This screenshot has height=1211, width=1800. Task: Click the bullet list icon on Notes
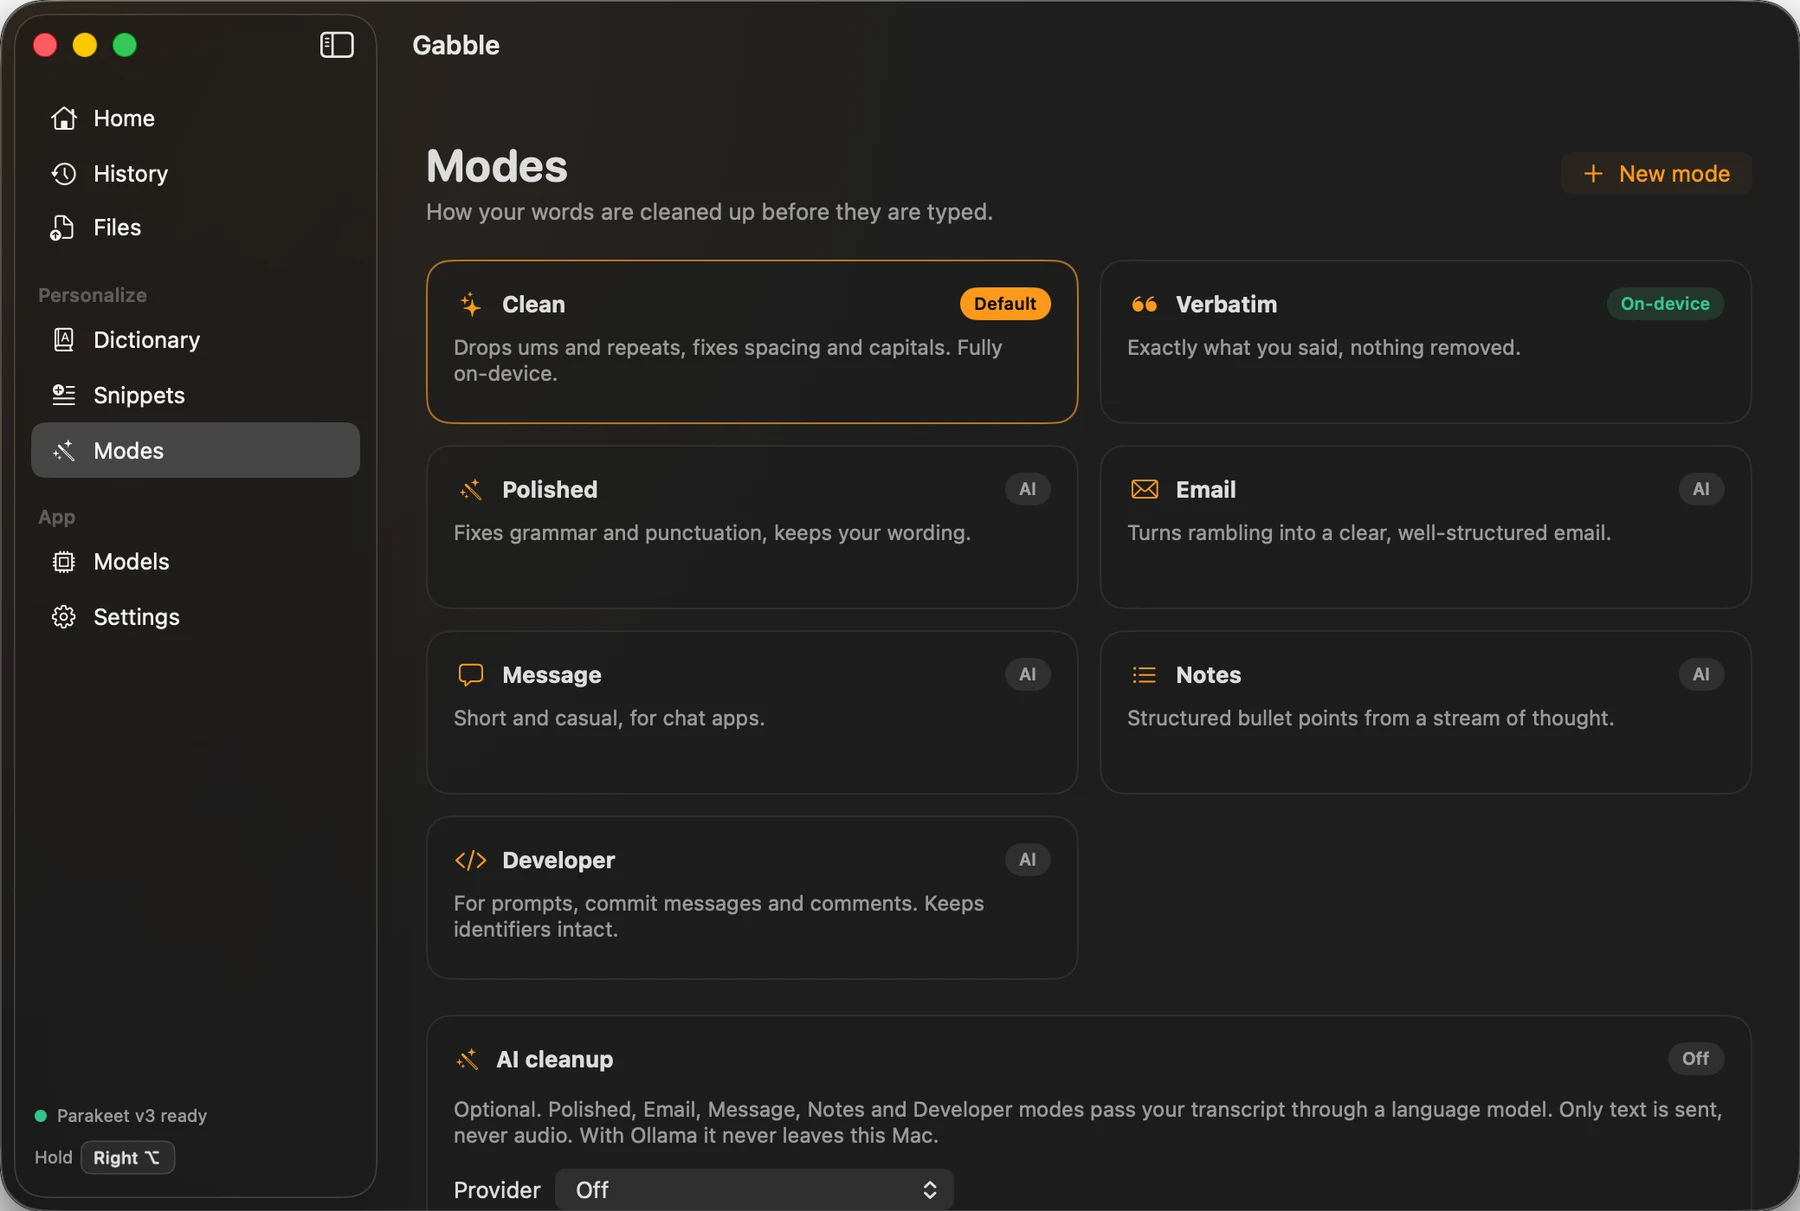(1144, 675)
